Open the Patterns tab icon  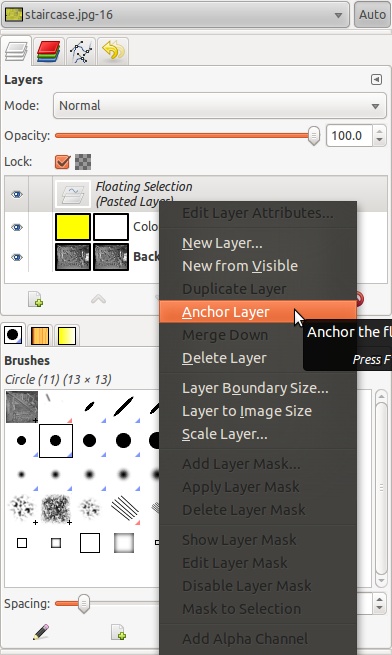(x=40, y=335)
